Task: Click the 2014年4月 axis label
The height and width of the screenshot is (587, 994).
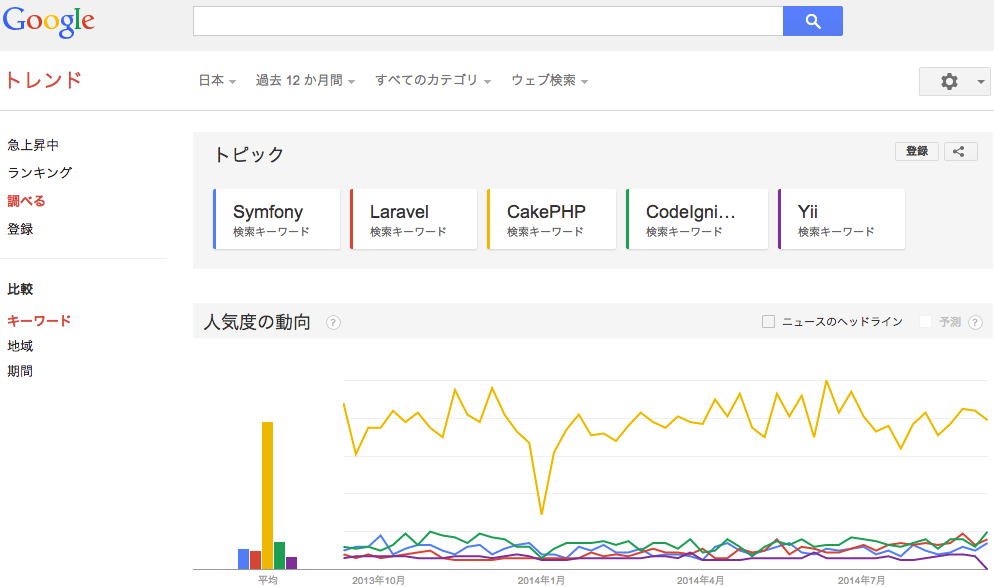Action: [700, 580]
